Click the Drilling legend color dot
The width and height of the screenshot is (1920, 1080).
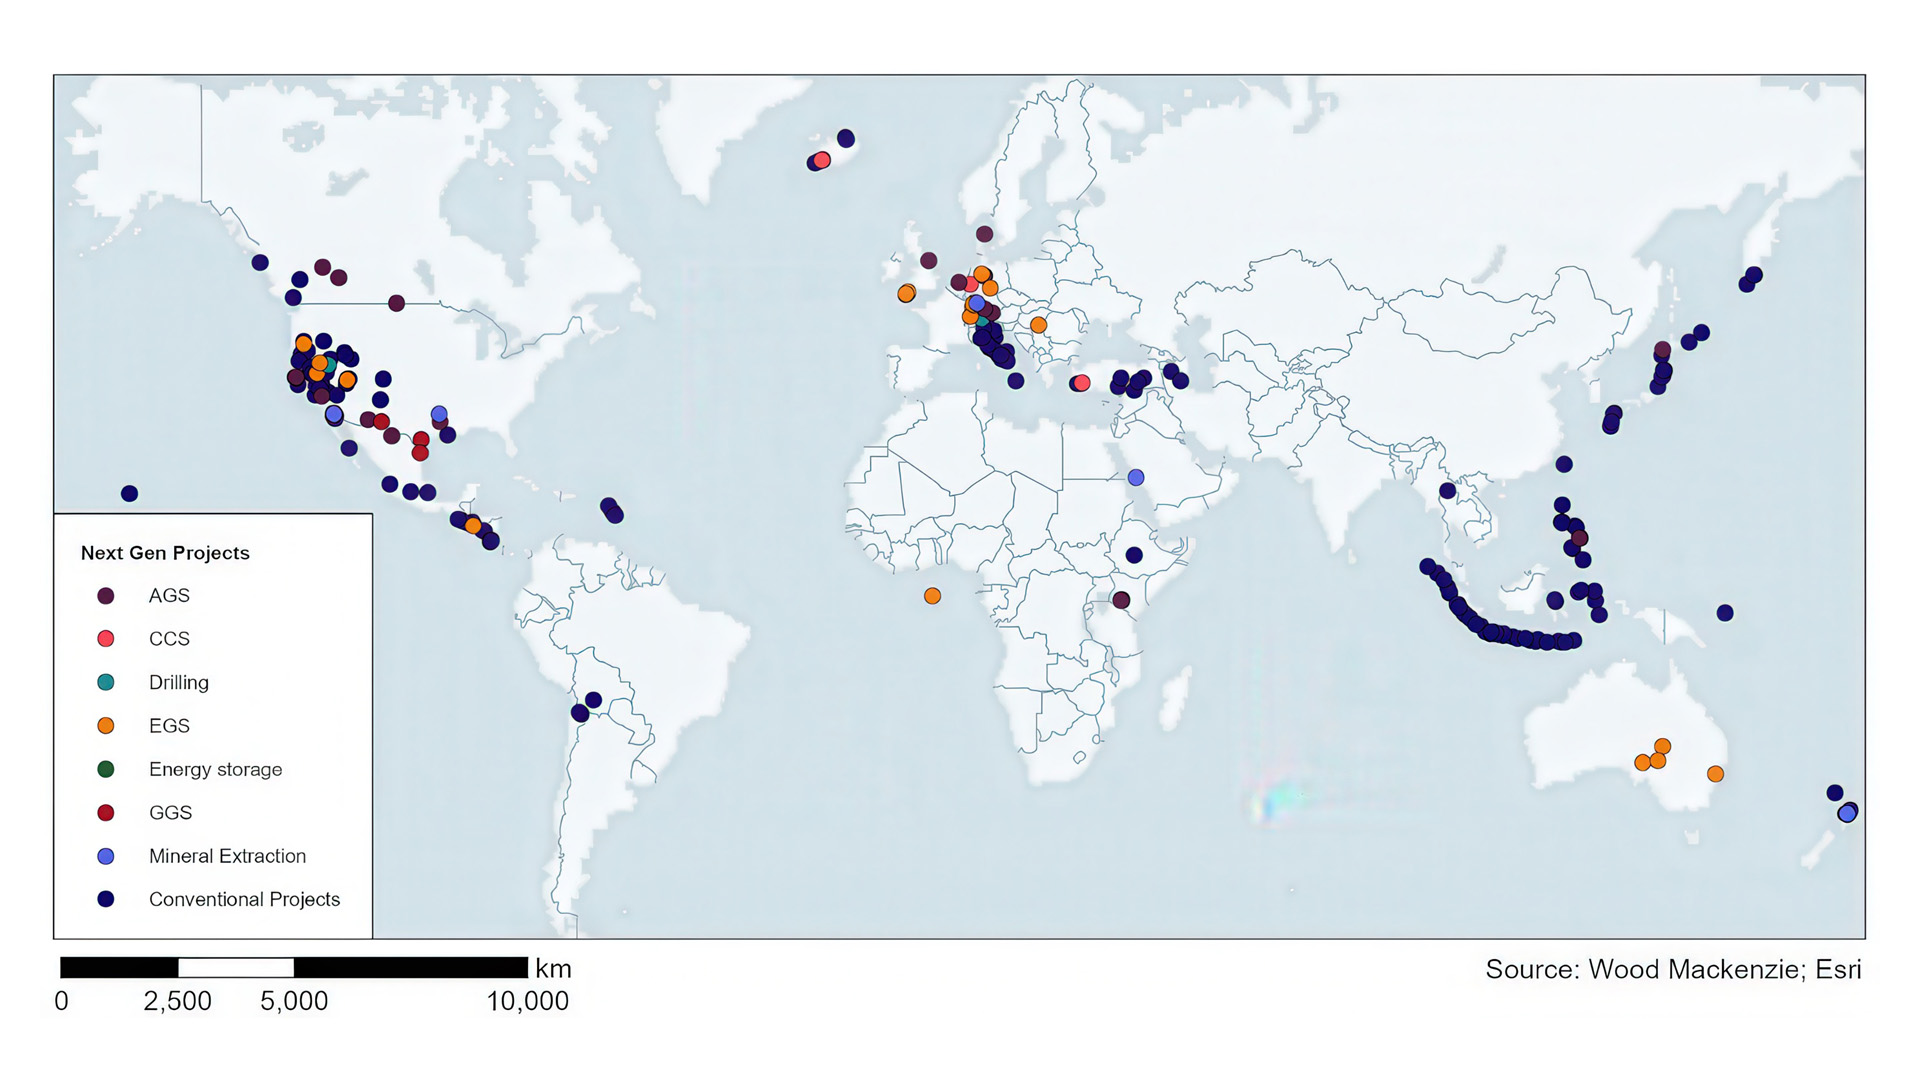[x=105, y=682]
